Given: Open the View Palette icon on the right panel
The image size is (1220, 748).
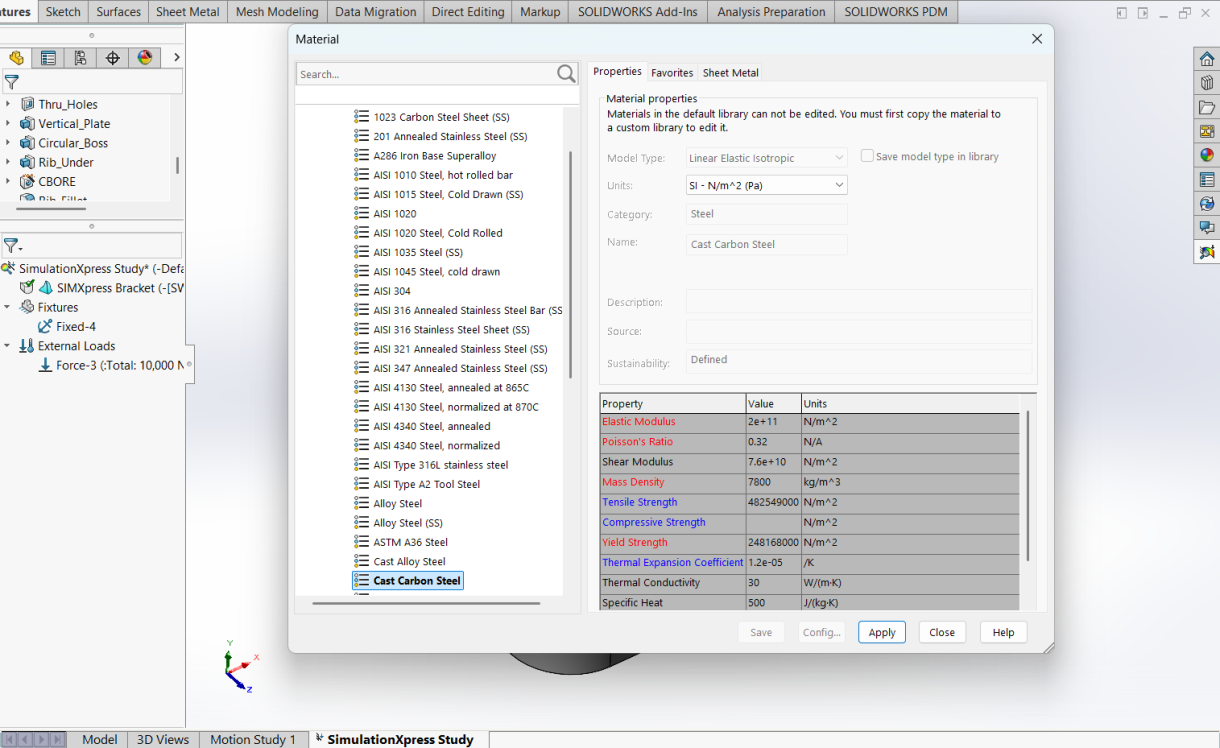Looking at the screenshot, I should (x=1206, y=131).
